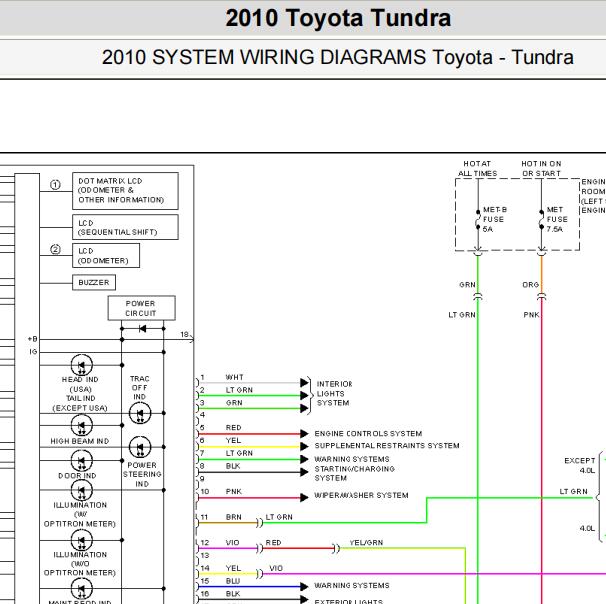Select the DOT MATRIX LCD component box
The height and width of the screenshot is (604, 606).
click(125, 191)
